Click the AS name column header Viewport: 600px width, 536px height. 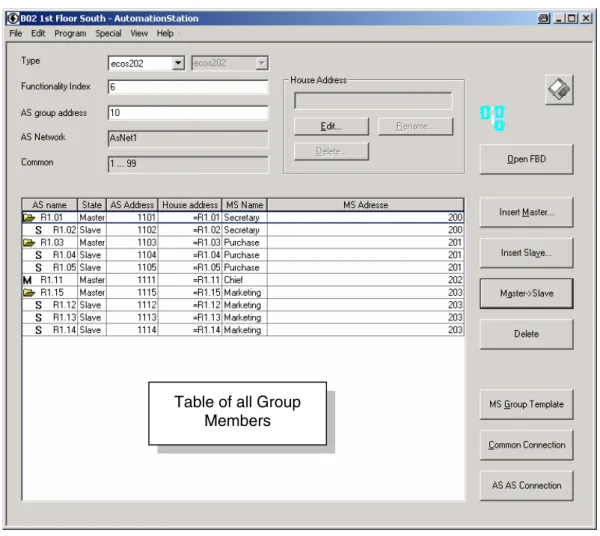point(49,205)
